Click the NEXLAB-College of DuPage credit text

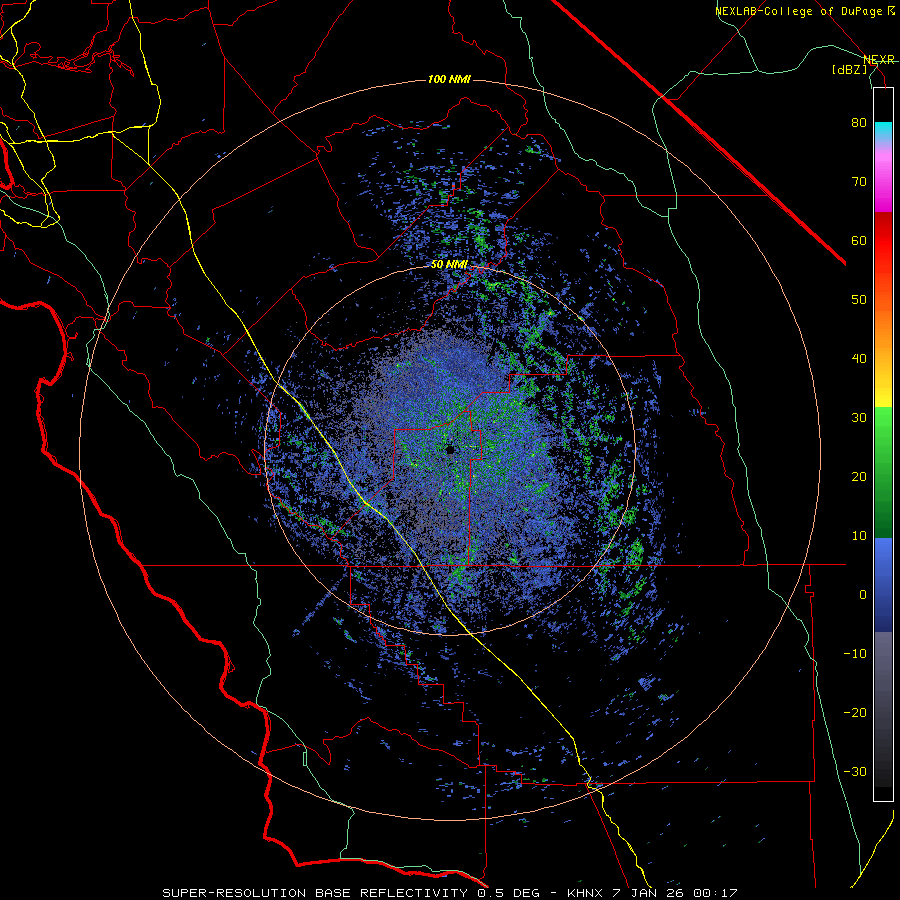pos(799,11)
